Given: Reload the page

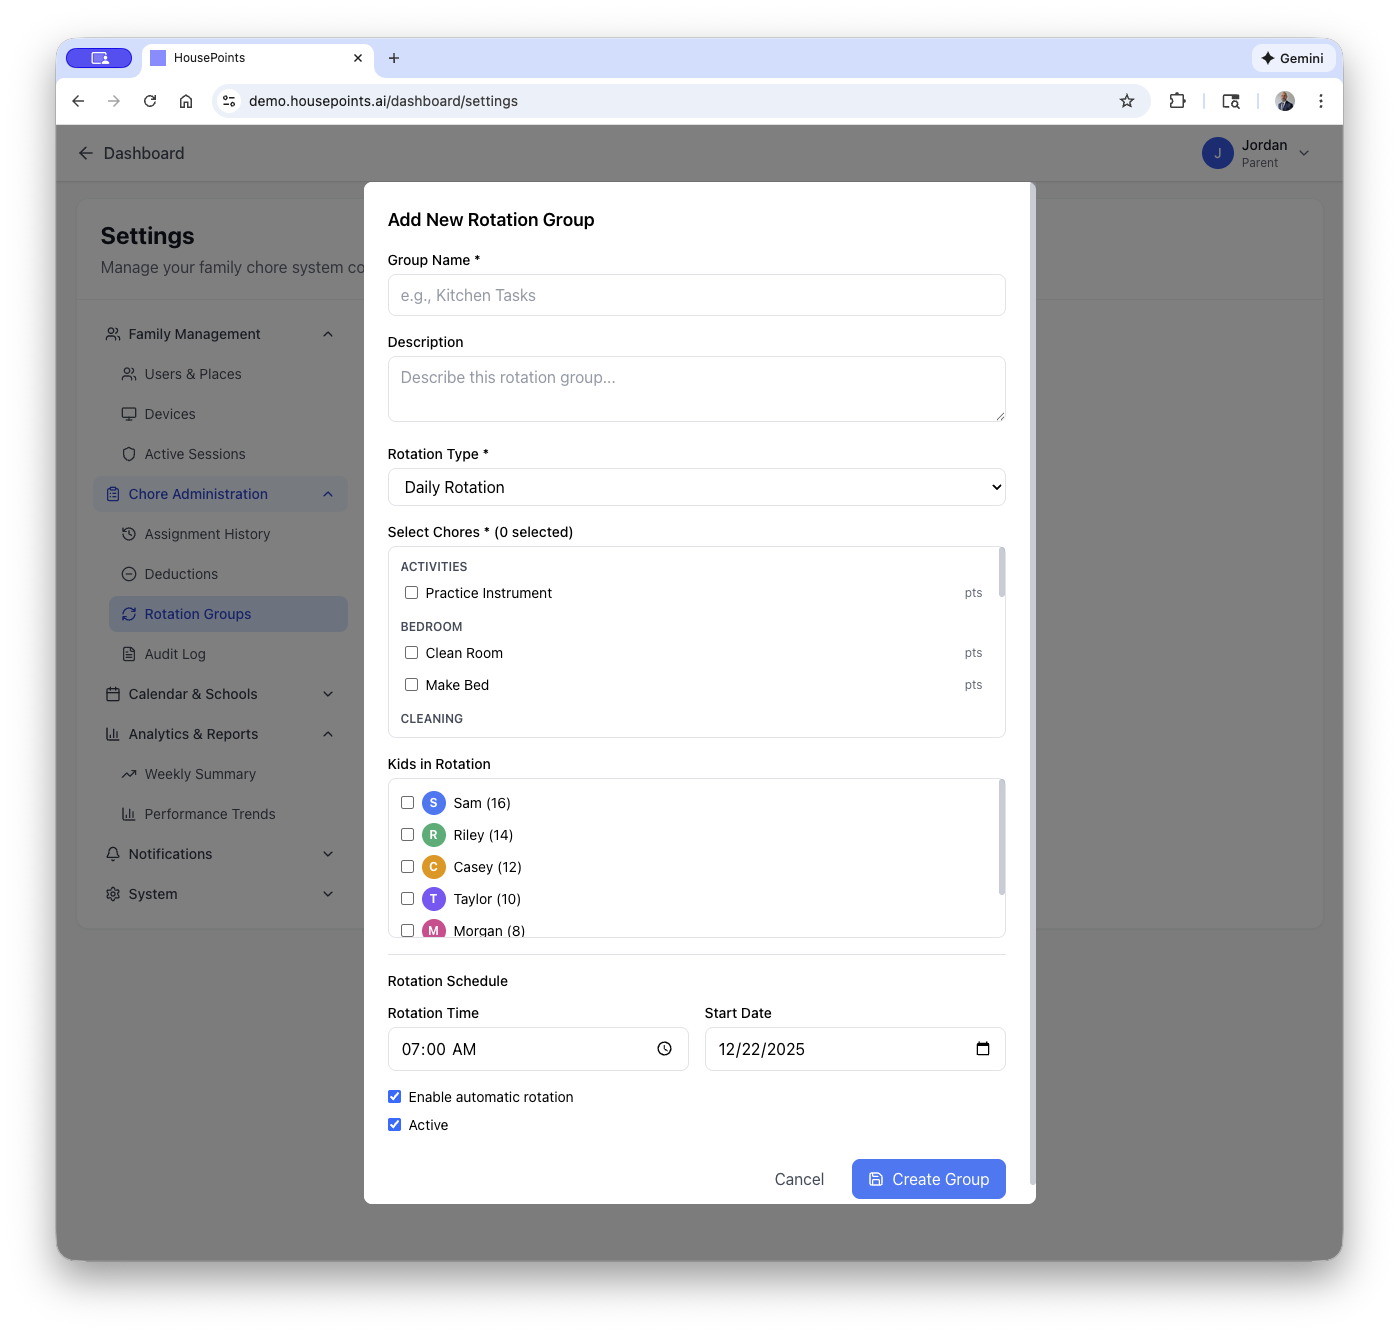Looking at the screenshot, I should (150, 101).
